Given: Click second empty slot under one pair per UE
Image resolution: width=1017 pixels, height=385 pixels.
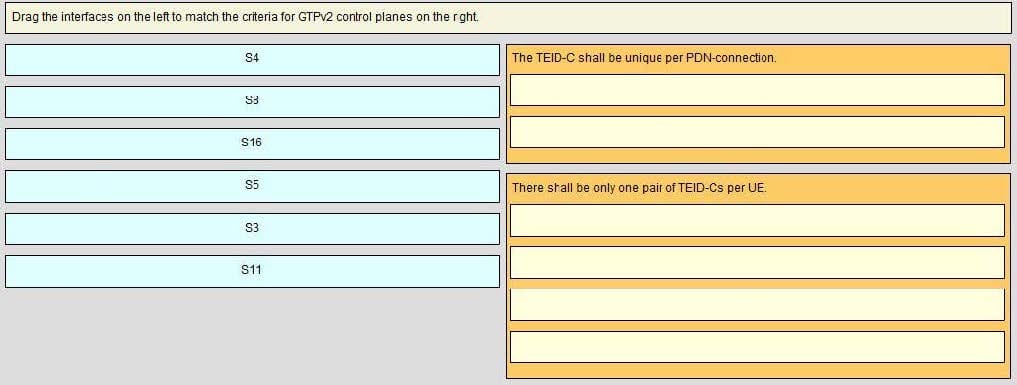Looking at the screenshot, I should [757, 262].
